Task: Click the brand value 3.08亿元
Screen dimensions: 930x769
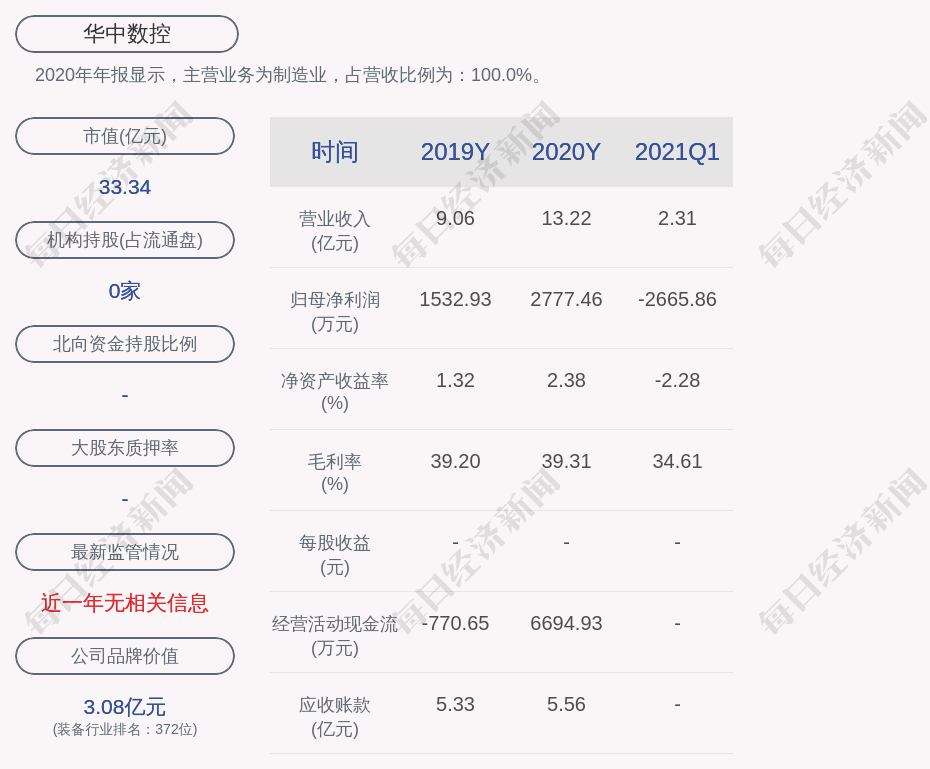Action: [x=125, y=707]
